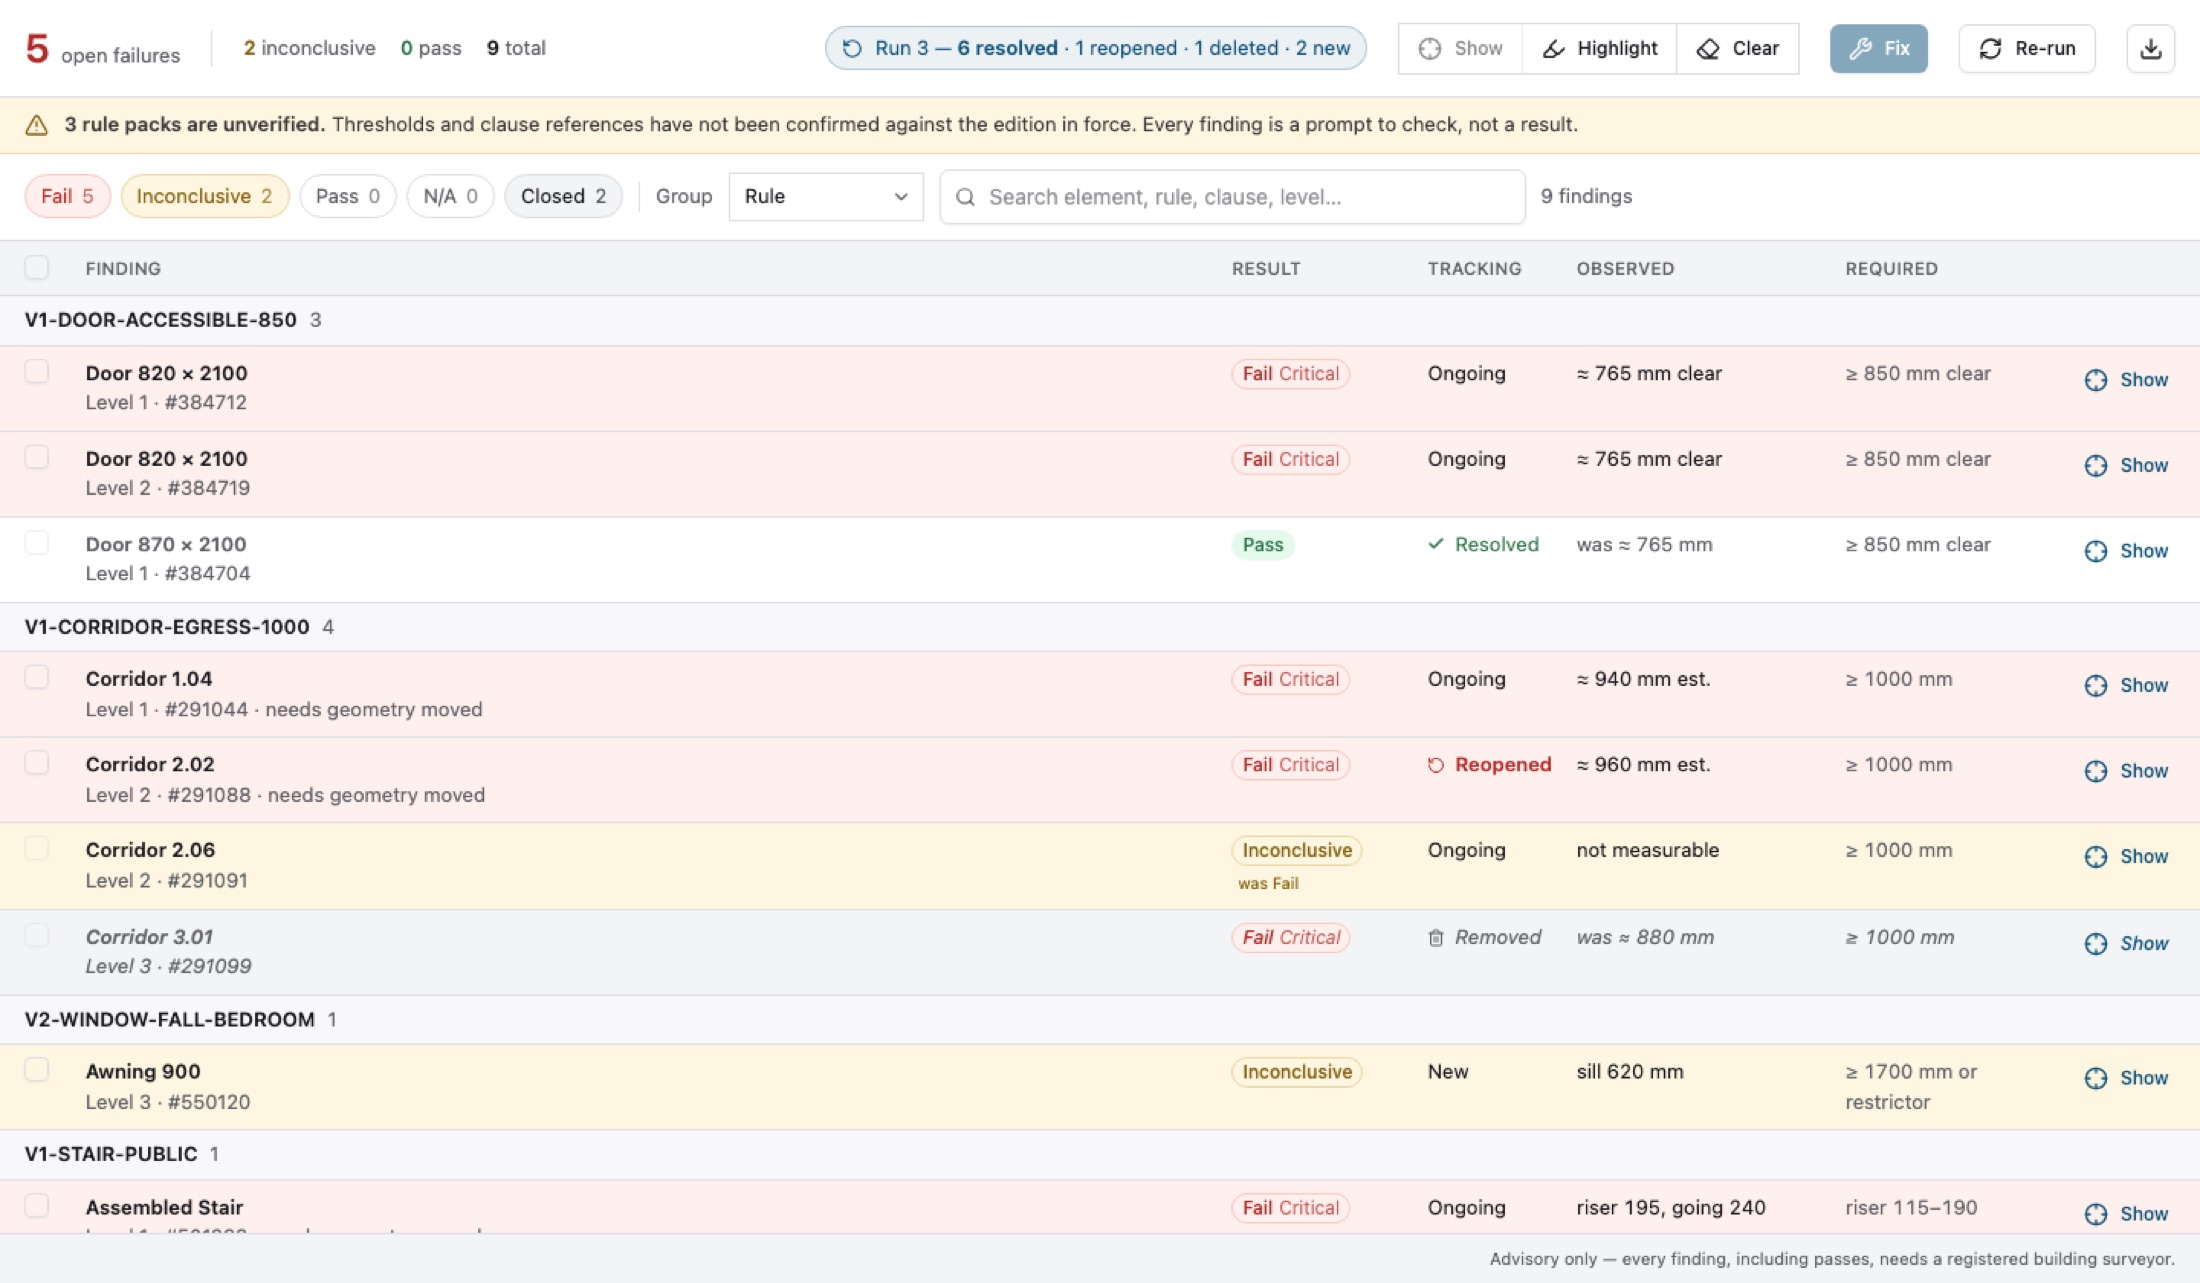The image size is (2200, 1283).
Task: Tick checkbox for Corridor 2.06
Action: pyautogui.click(x=37, y=848)
